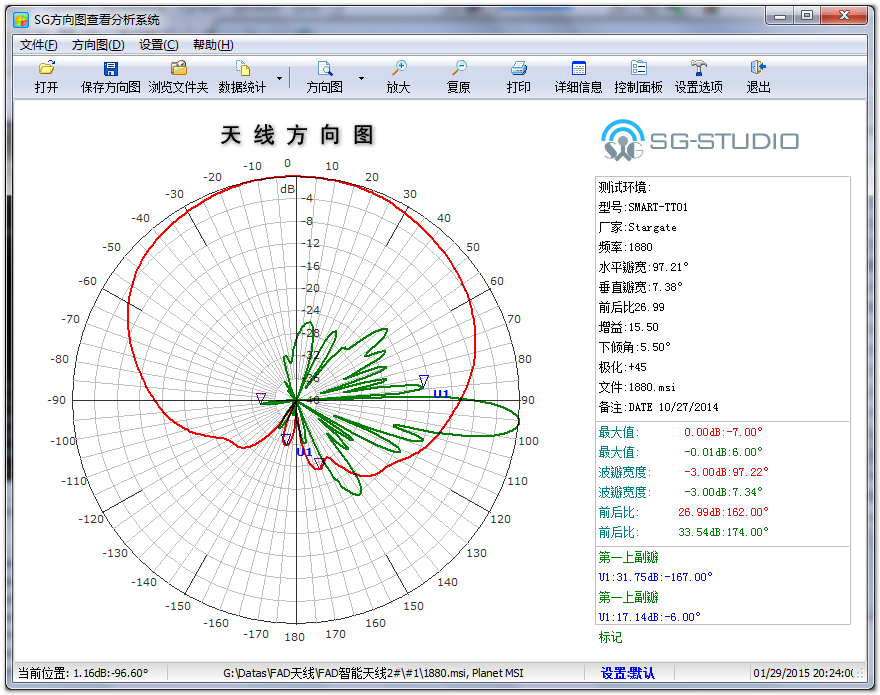Click the blue U1 marker near 90°
Screen dimensions: 880x695
(x=441, y=394)
